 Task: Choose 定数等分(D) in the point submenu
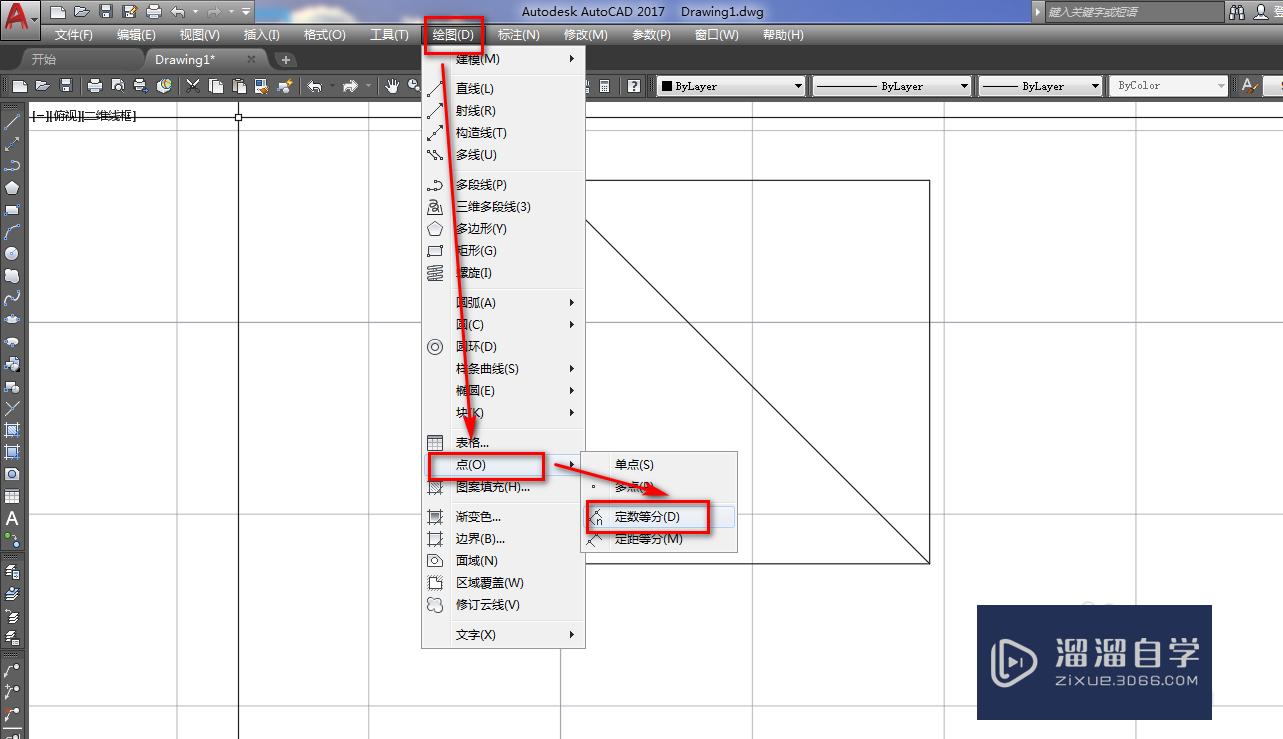click(x=659, y=517)
